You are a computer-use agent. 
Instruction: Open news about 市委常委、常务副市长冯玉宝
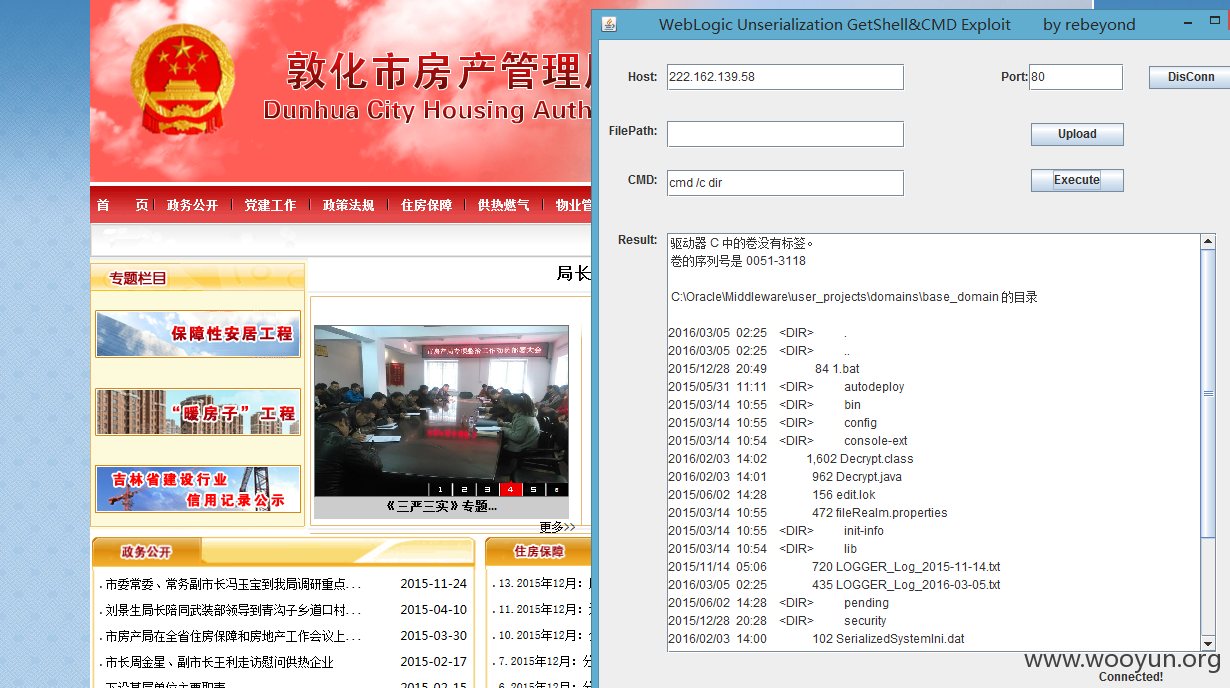233,584
